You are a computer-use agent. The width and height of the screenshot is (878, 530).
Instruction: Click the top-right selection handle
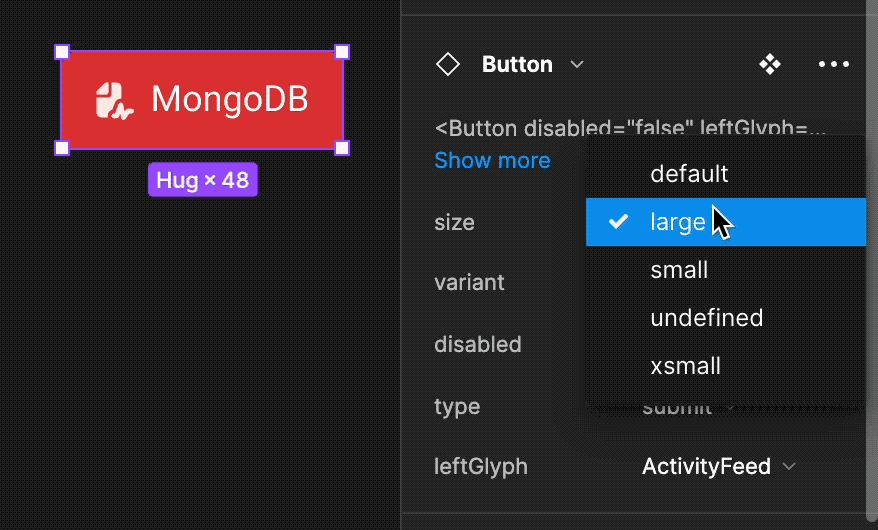(342, 52)
